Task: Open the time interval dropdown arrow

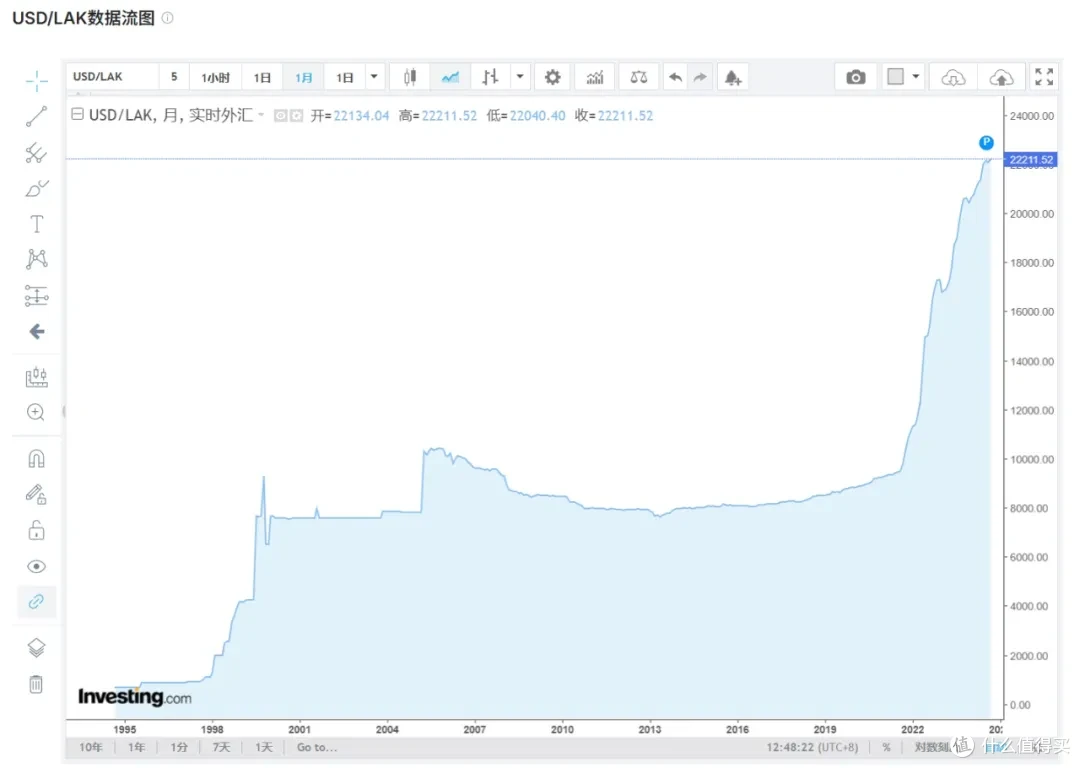Action: pyautogui.click(x=374, y=77)
